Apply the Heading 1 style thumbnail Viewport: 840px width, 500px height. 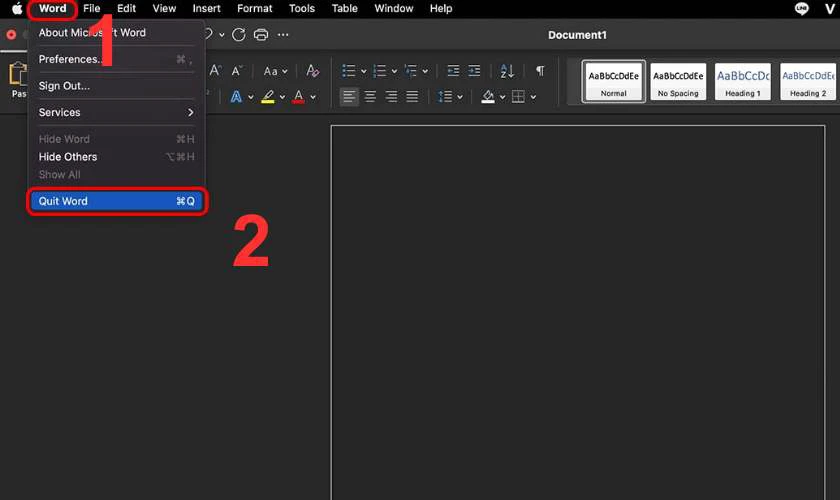click(743, 81)
